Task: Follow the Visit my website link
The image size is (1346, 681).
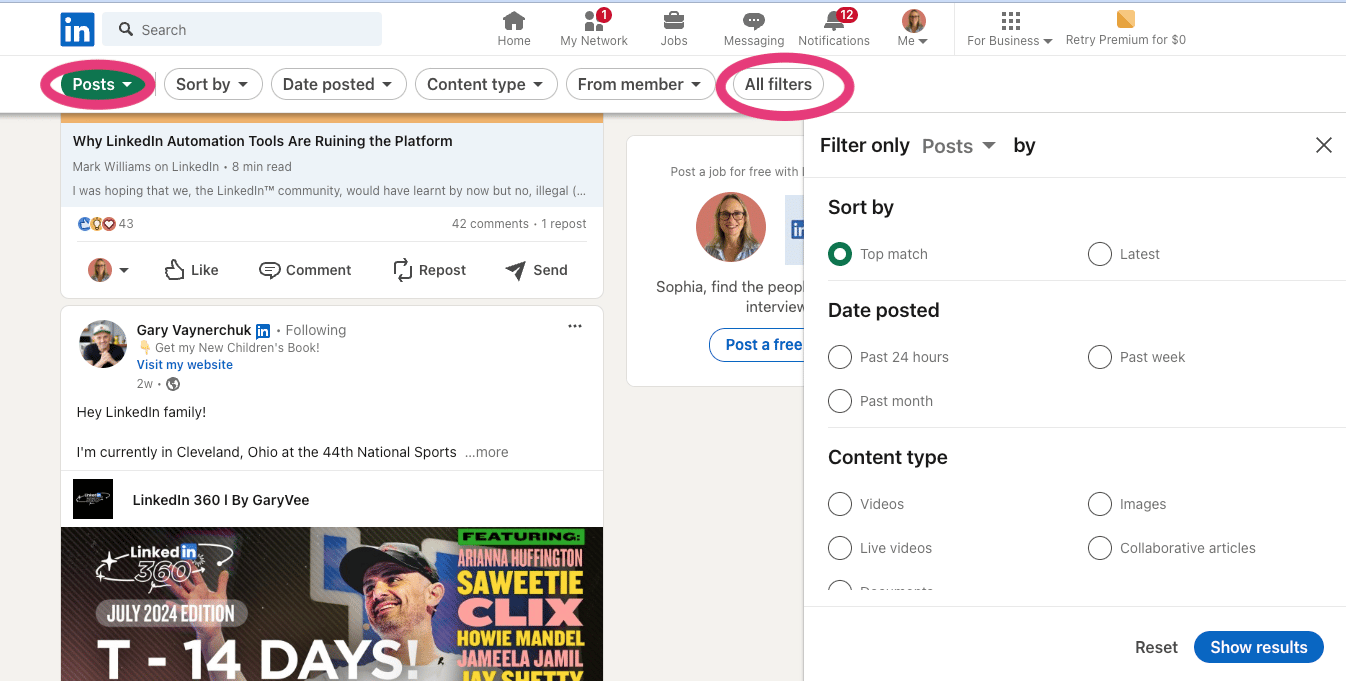Action: [185, 365]
